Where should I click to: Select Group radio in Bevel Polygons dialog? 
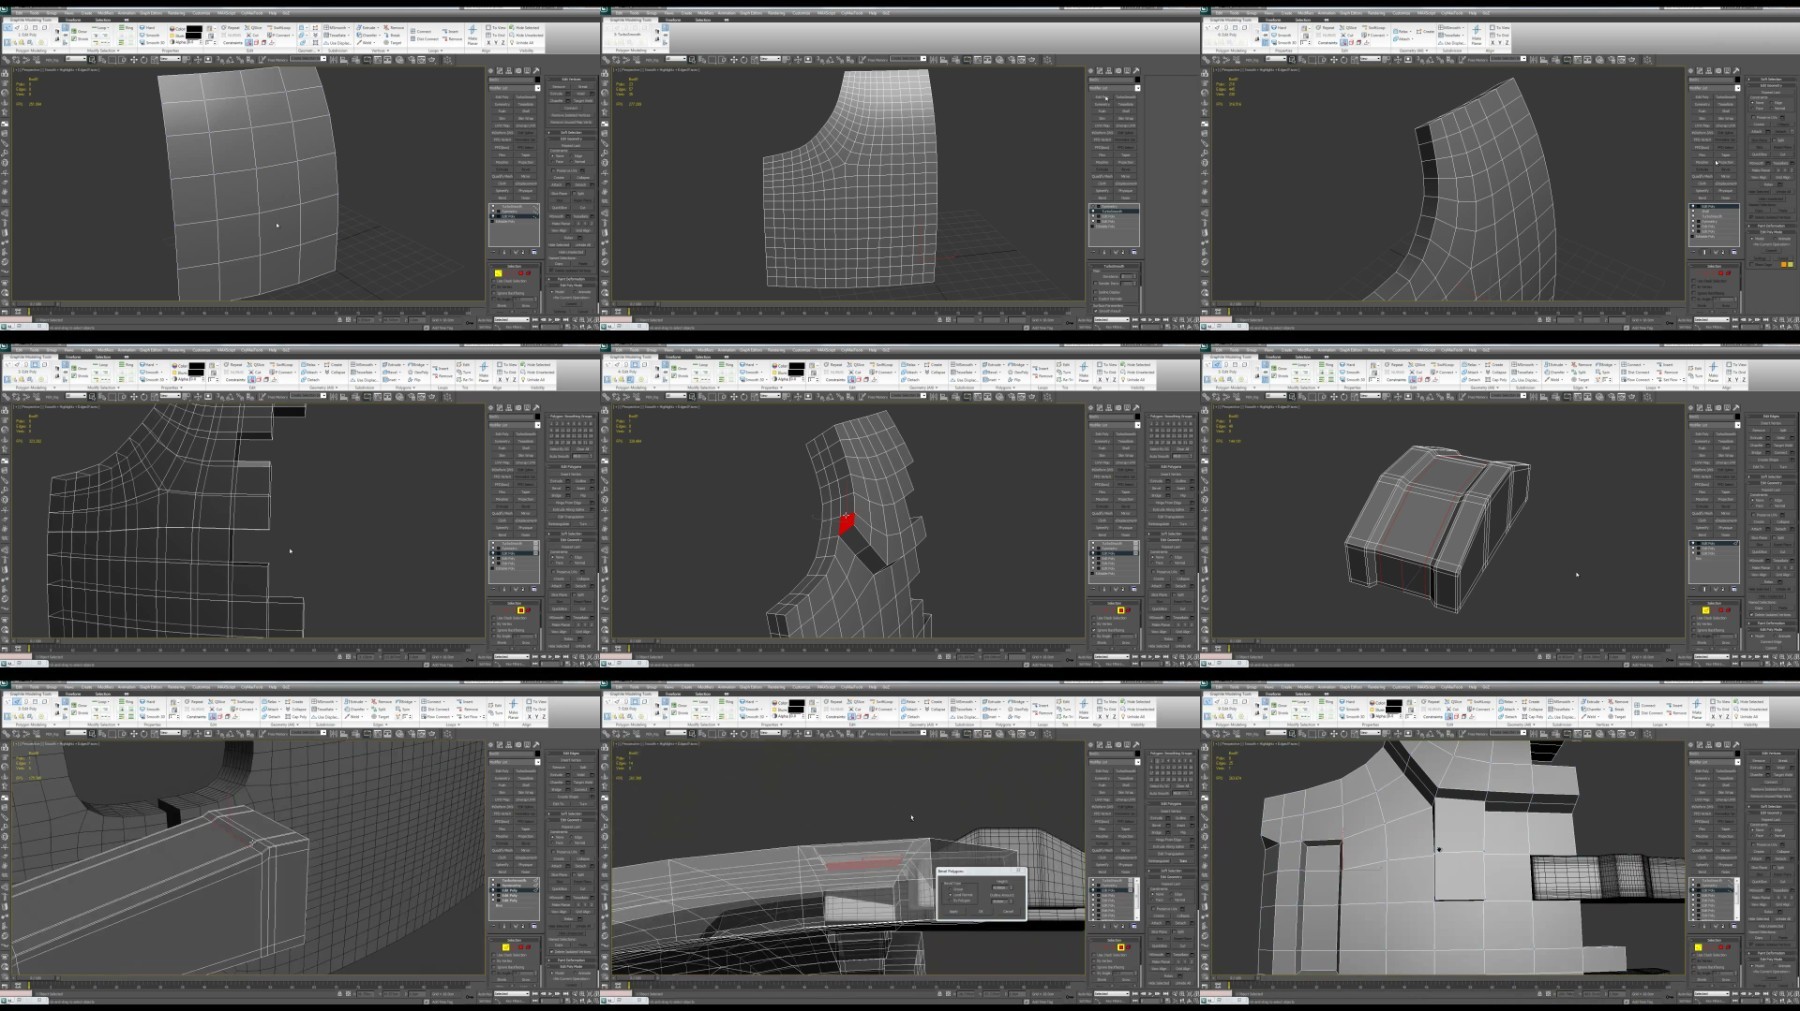point(949,889)
